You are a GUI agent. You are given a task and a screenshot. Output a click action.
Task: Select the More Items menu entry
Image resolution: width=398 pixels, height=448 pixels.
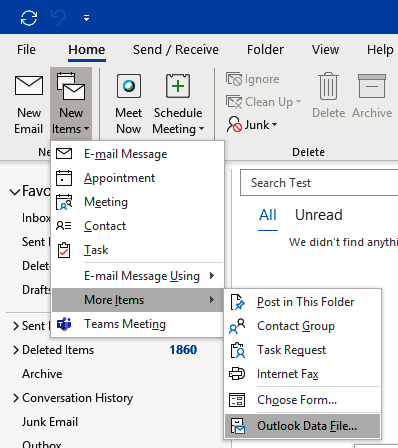click(x=137, y=300)
